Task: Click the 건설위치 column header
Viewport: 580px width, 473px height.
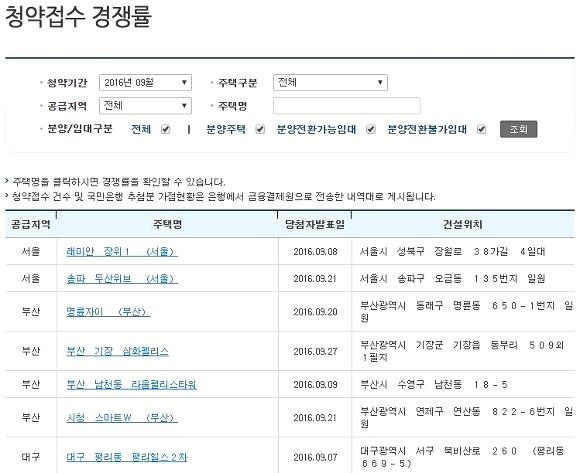Action: (463, 224)
